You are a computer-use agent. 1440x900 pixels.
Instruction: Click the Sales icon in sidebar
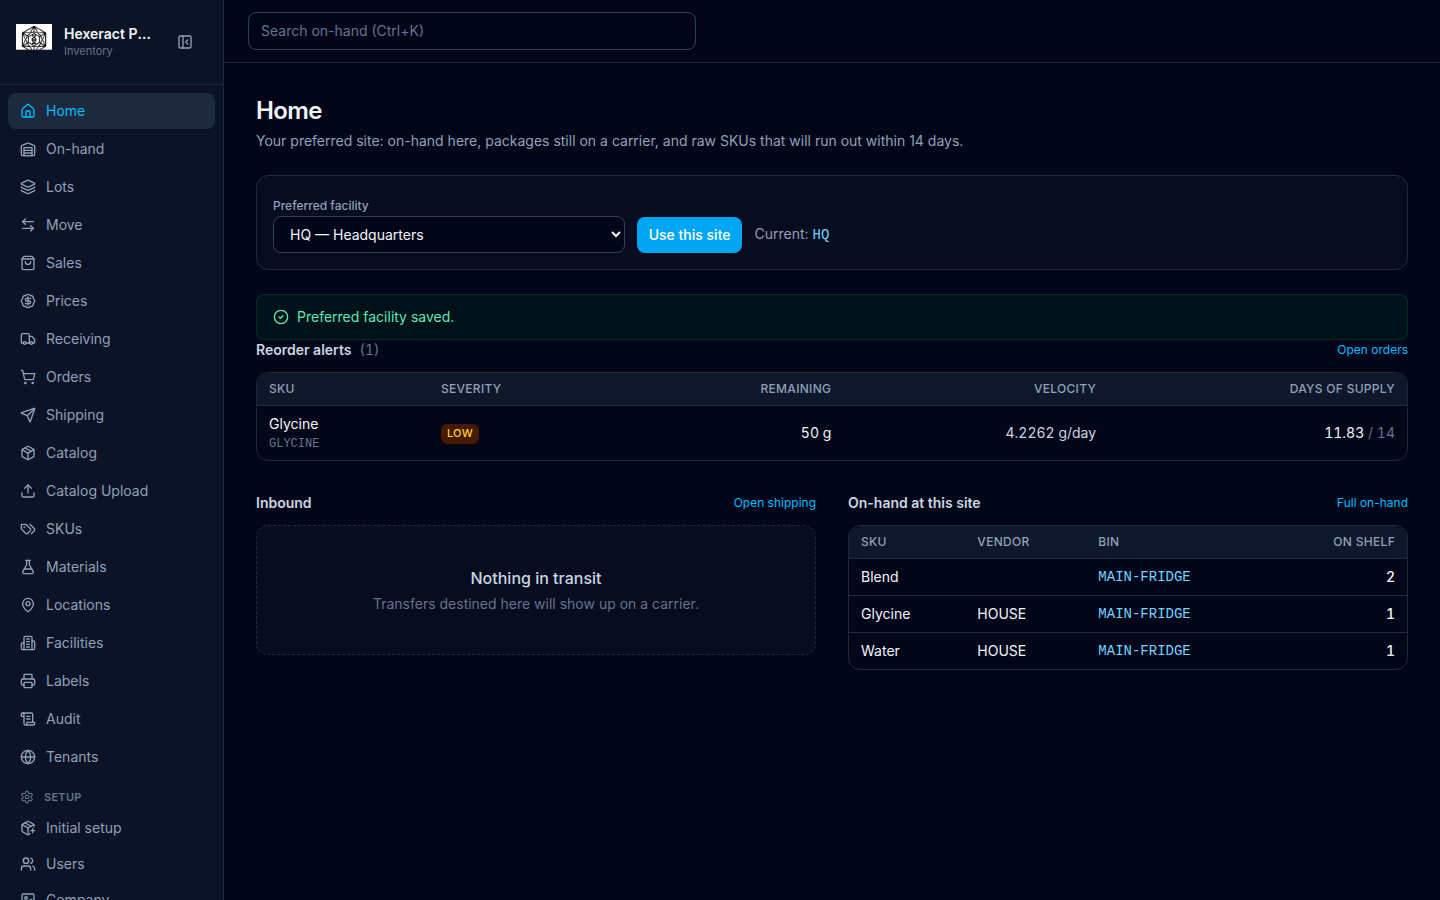(28, 263)
